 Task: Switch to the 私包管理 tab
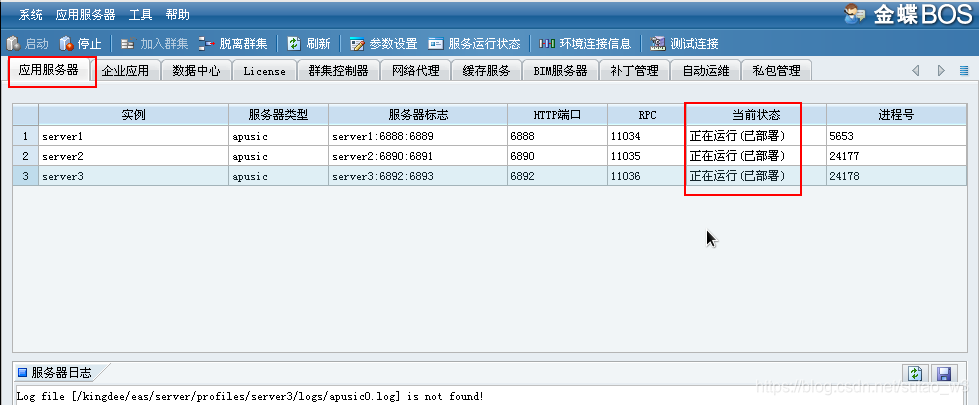777,71
